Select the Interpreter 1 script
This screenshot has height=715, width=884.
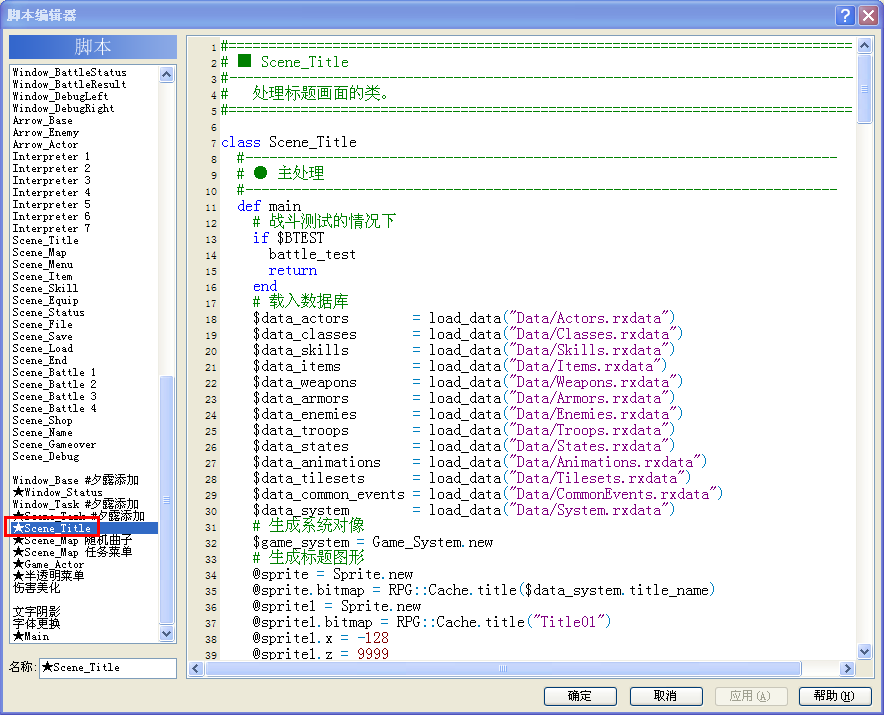[51, 156]
